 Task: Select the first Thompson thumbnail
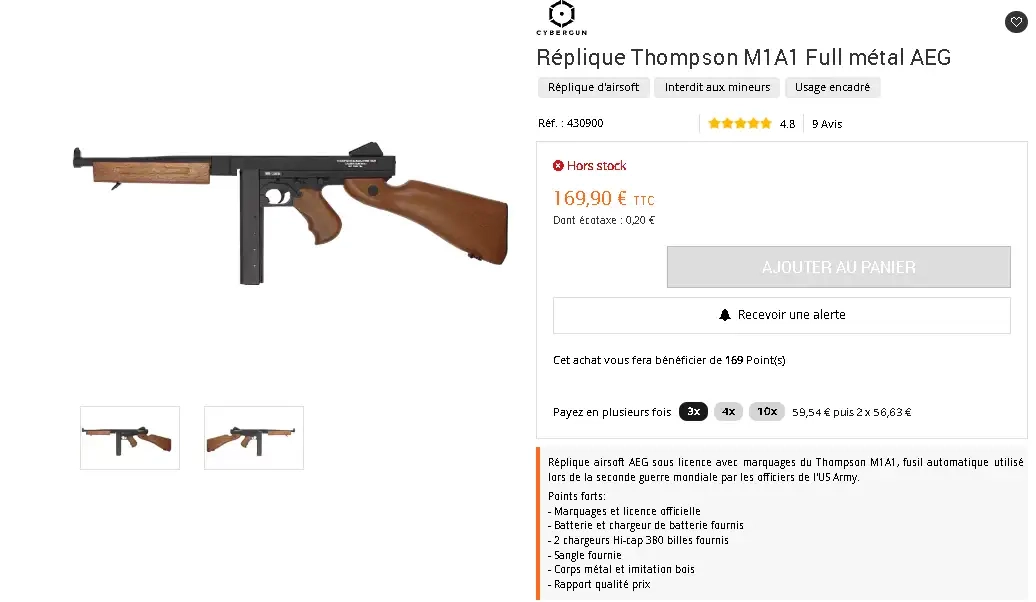click(x=130, y=438)
